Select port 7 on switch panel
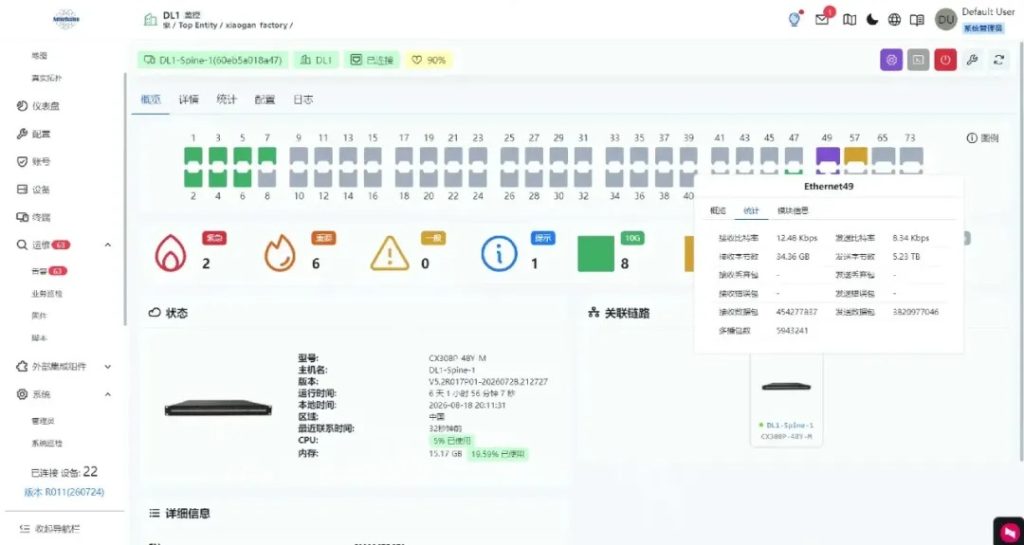Image resolution: width=1024 pixels, height=545 pixels. pos(267,157)
